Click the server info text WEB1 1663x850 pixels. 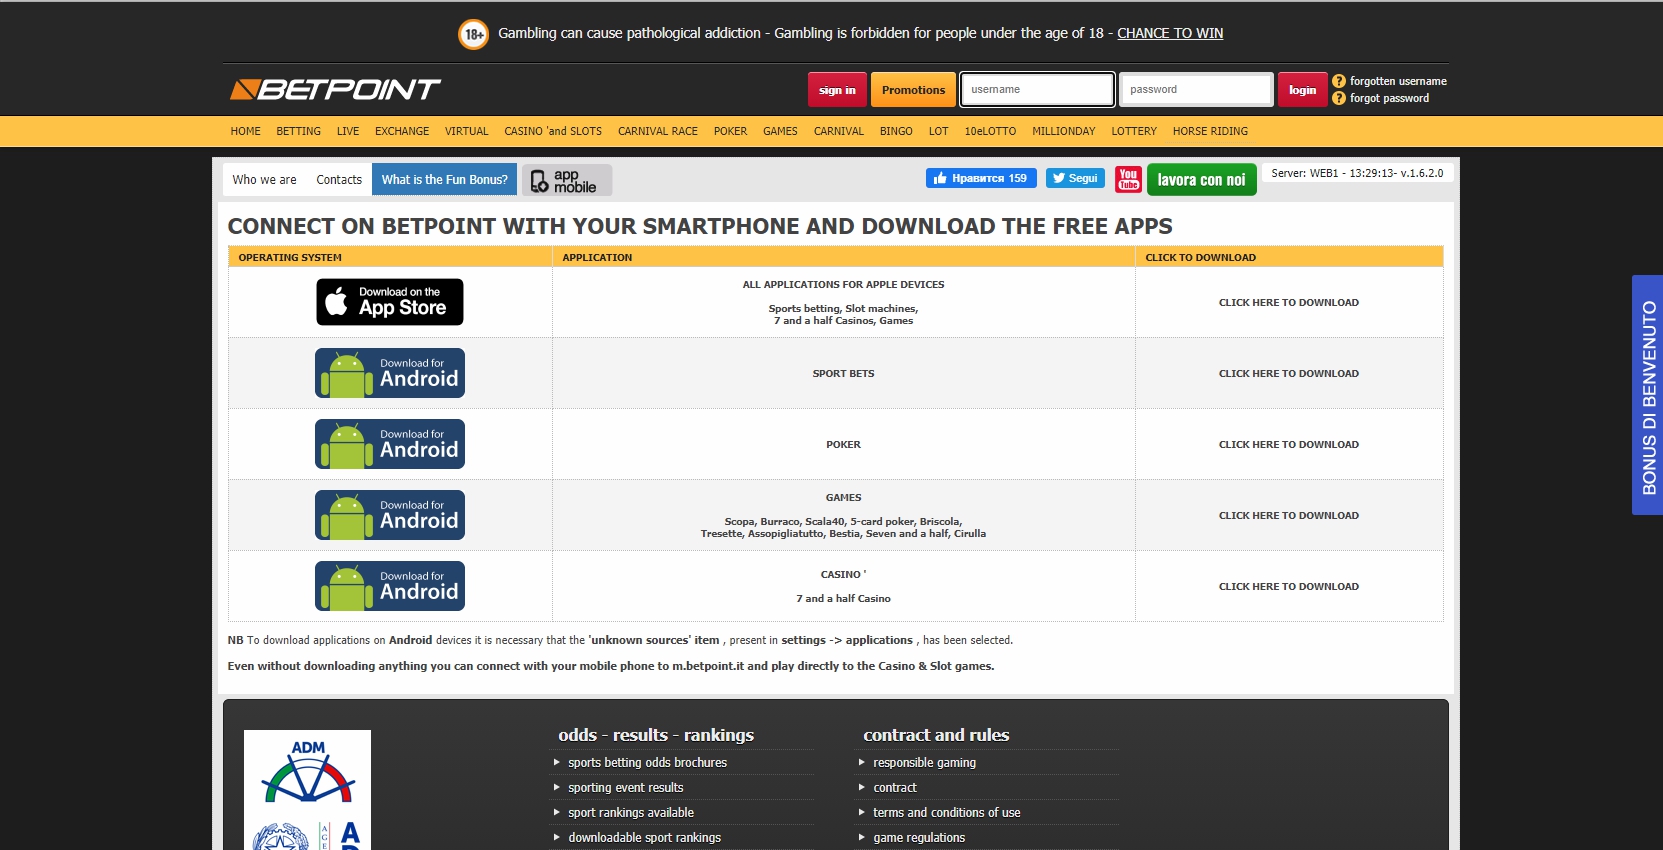[1357, 173]
